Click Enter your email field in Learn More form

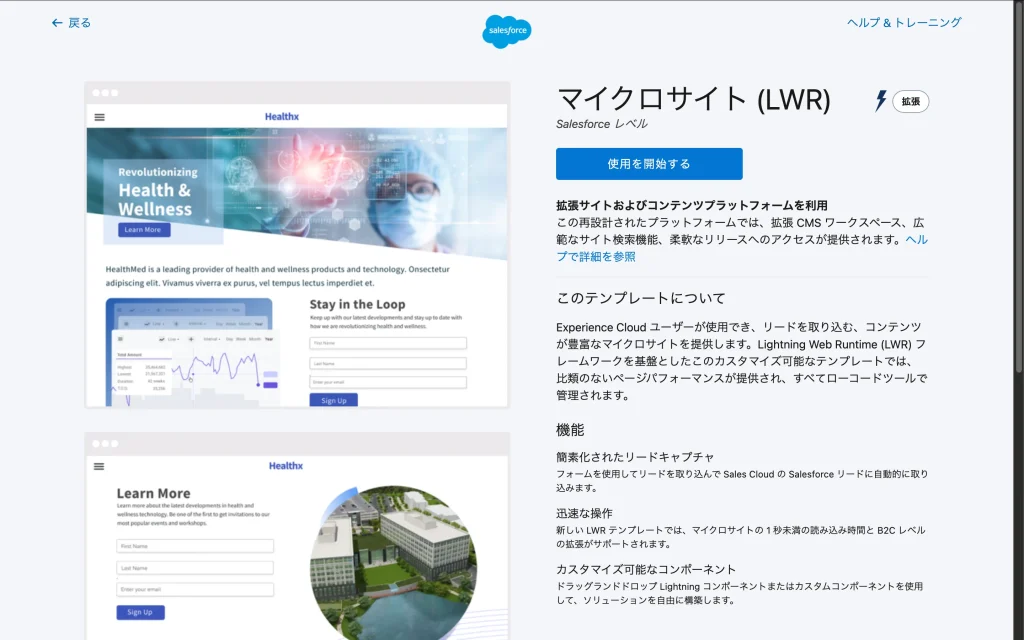point(195,590)
